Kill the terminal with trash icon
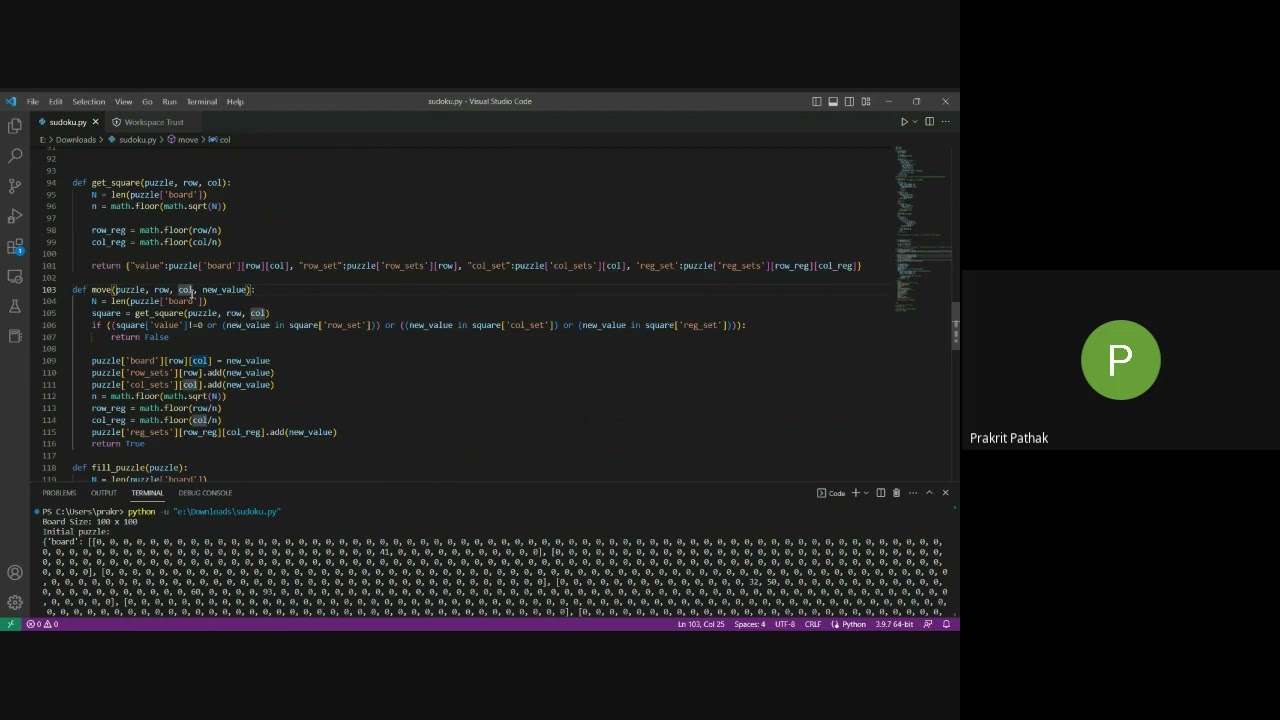The image size is (1280, 720). coord(896,493)
